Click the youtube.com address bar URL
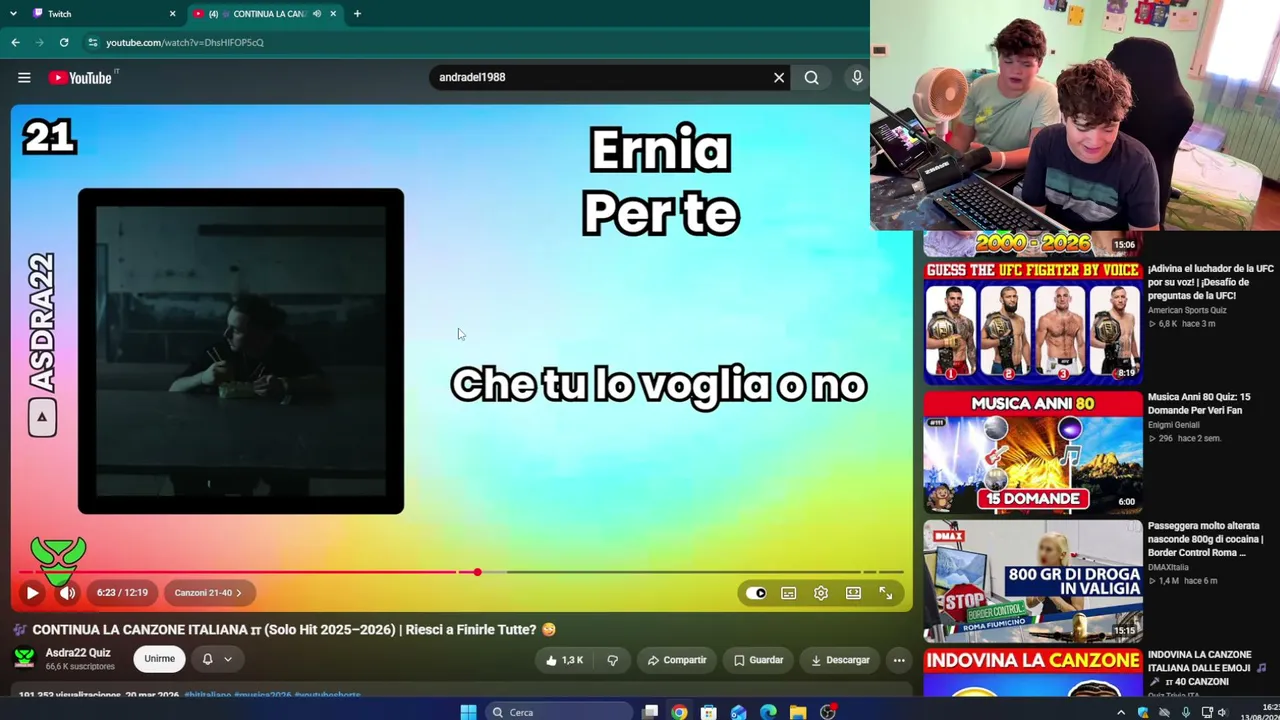1280x720 pixels. click(185, 42)
